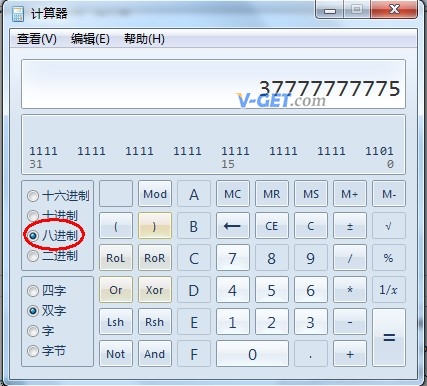The height and width of the screenshot is (386, 427).
Task: Open the 帮助(H) menu
Action: pos(144,39)
